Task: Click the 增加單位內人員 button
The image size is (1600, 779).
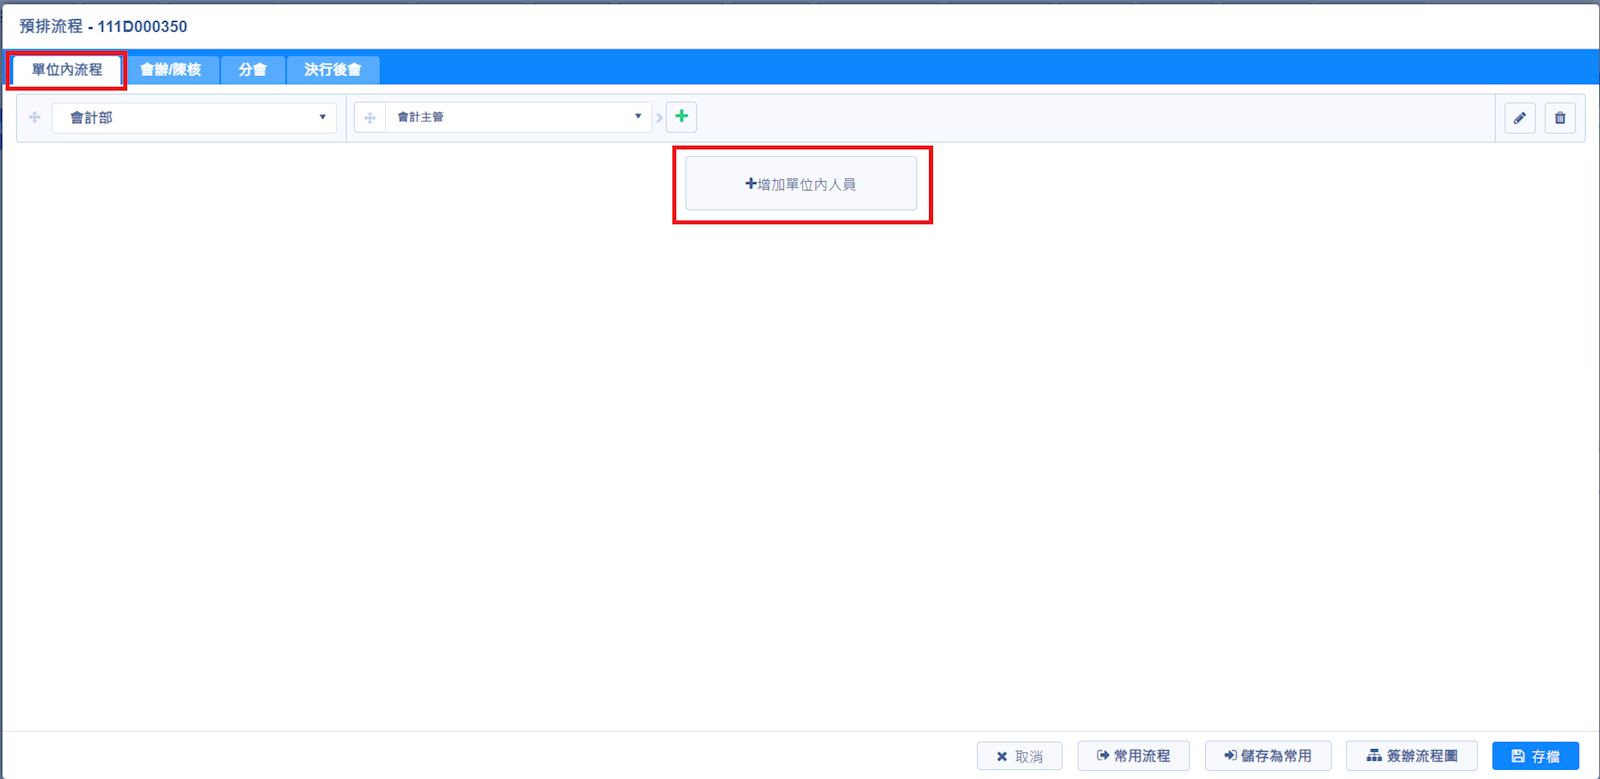Action: (801, 184)
